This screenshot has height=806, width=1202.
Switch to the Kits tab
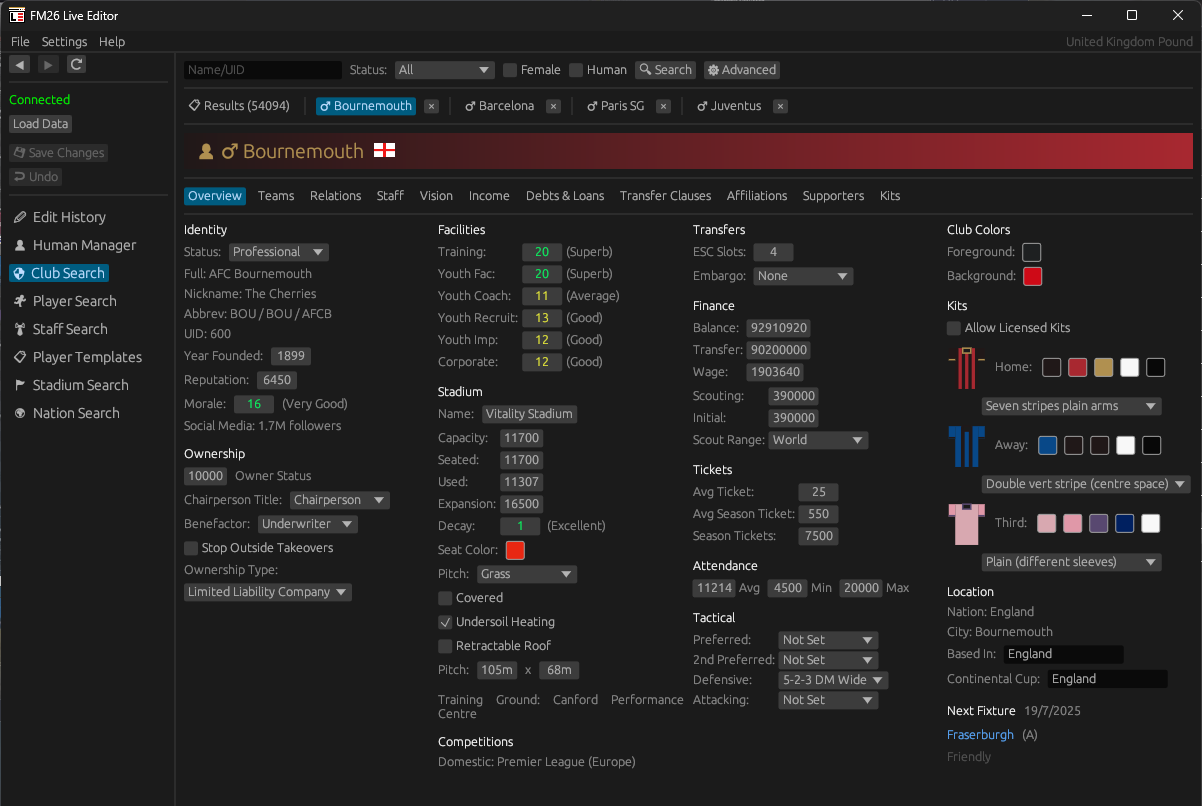(890, 196)
